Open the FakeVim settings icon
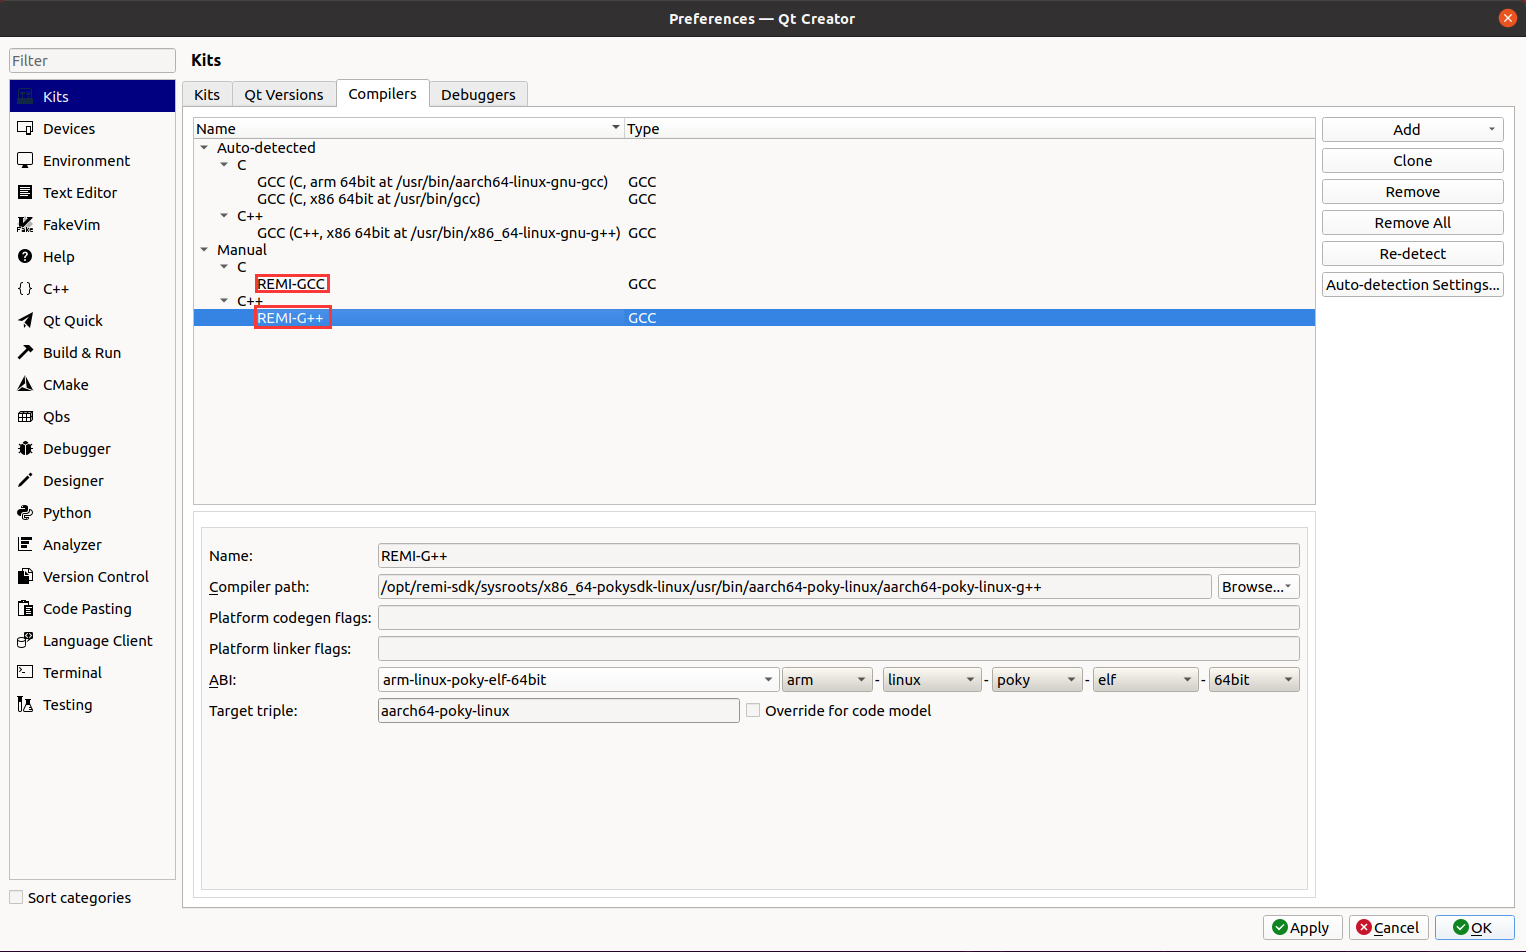This screenshot has width=1526, height=952. point(26,225)
